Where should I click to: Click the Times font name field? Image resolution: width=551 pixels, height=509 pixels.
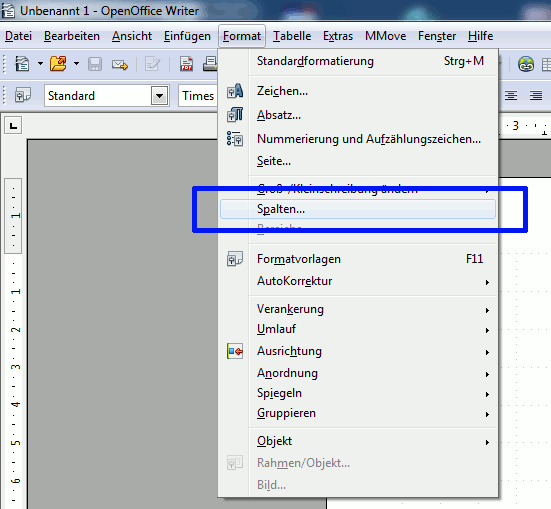point(198,96)
